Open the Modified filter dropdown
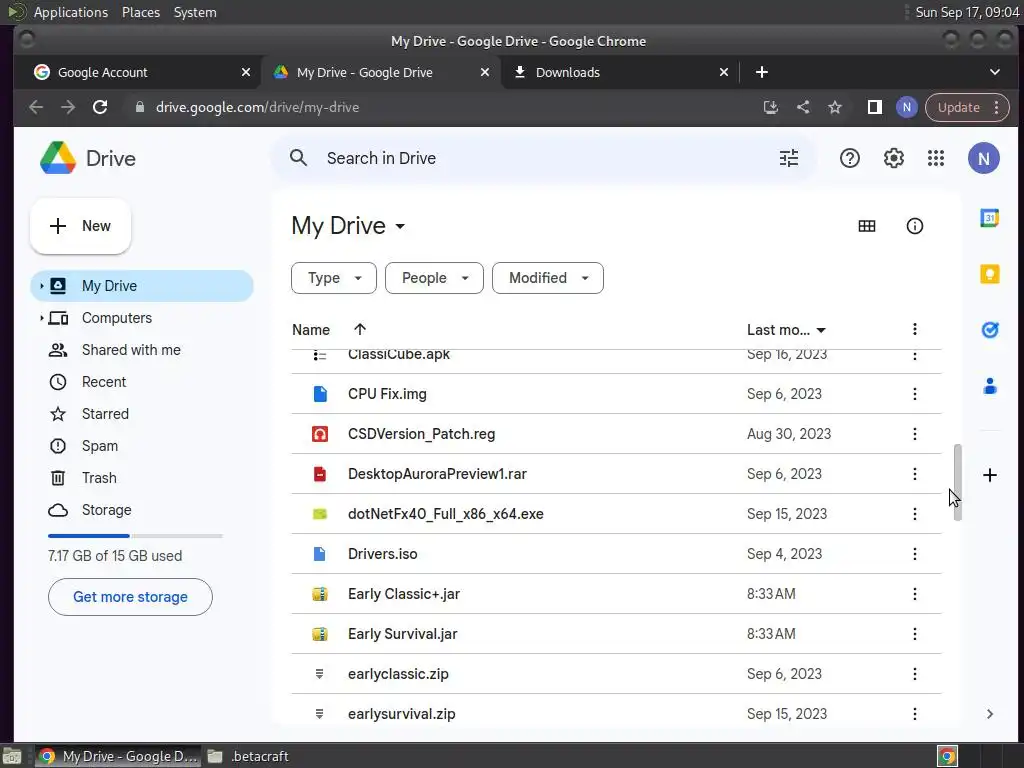Screen dimensions: 1024x768 point(548,278)
